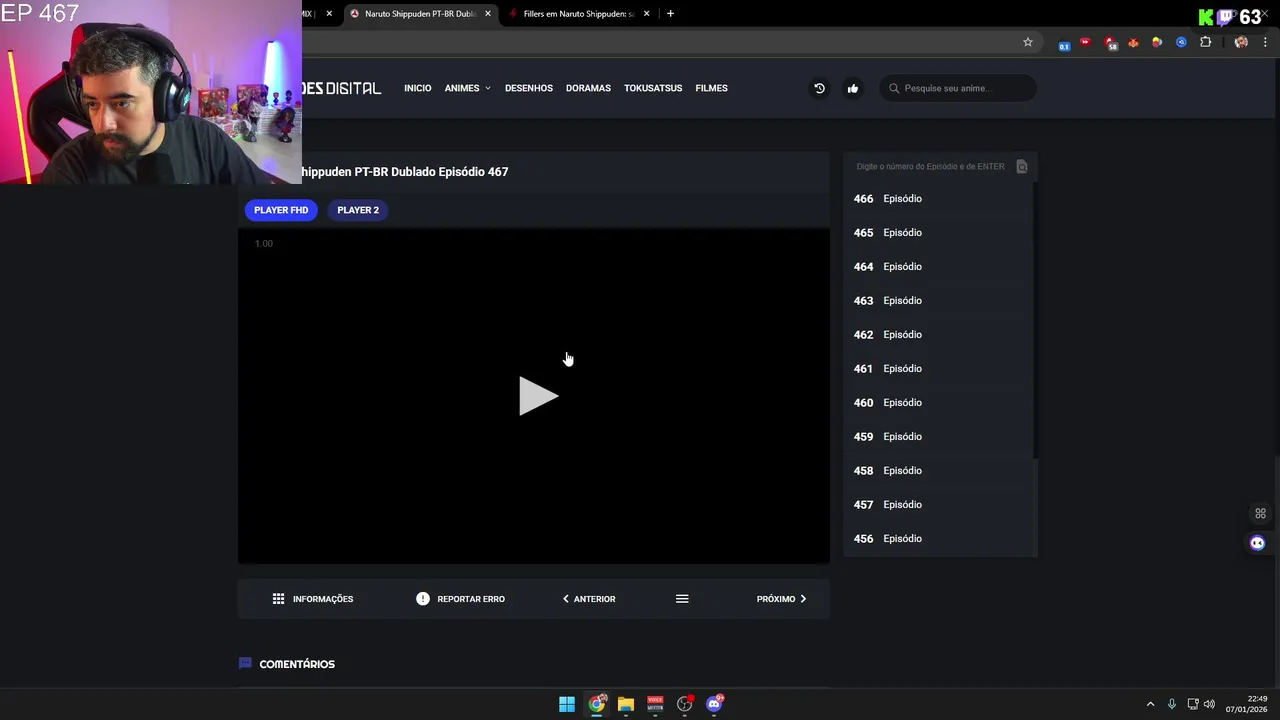The image size is (1280, 720).
Task: Click the Voicemeeter taskbar icon
Action: click(655, 704)
